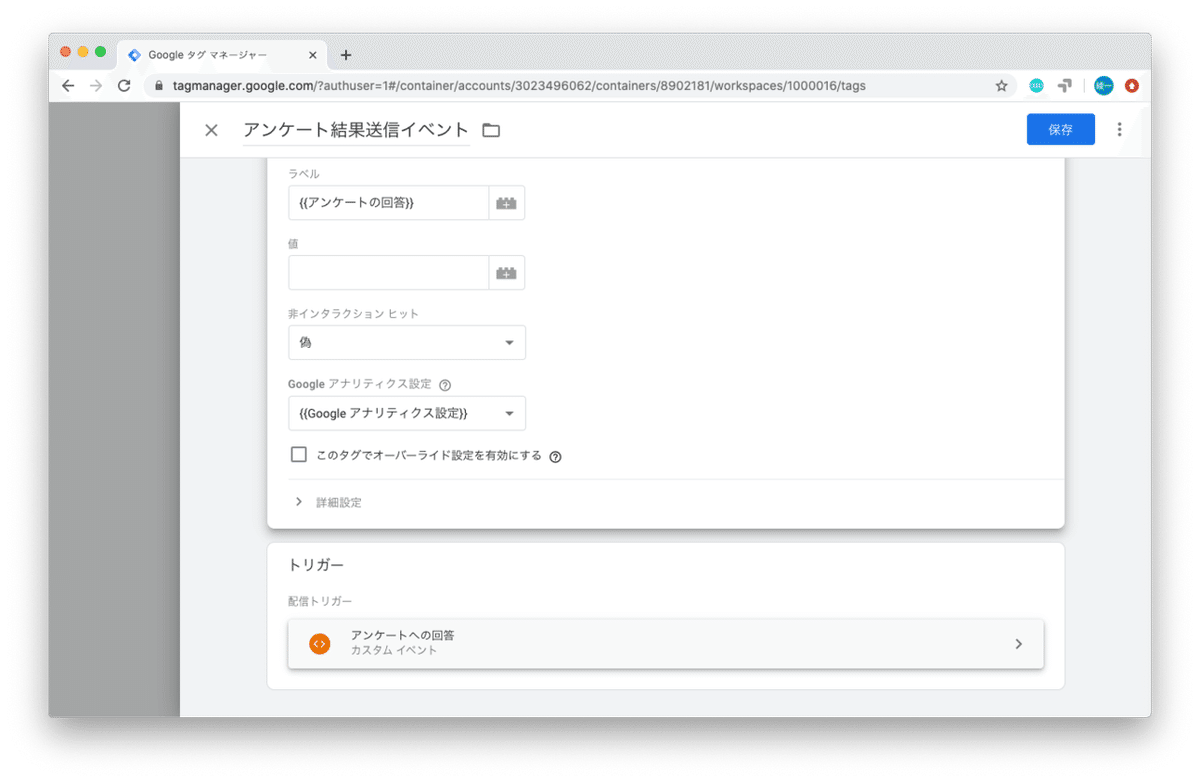The height and width of the screenshot is (782, 1200).
Task: Click the red Chrome update icon
Action: 1132,86
